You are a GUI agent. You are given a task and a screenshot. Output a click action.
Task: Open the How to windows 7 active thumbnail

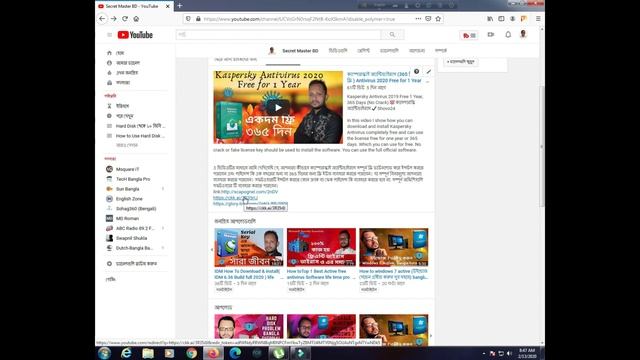[393, 247]
